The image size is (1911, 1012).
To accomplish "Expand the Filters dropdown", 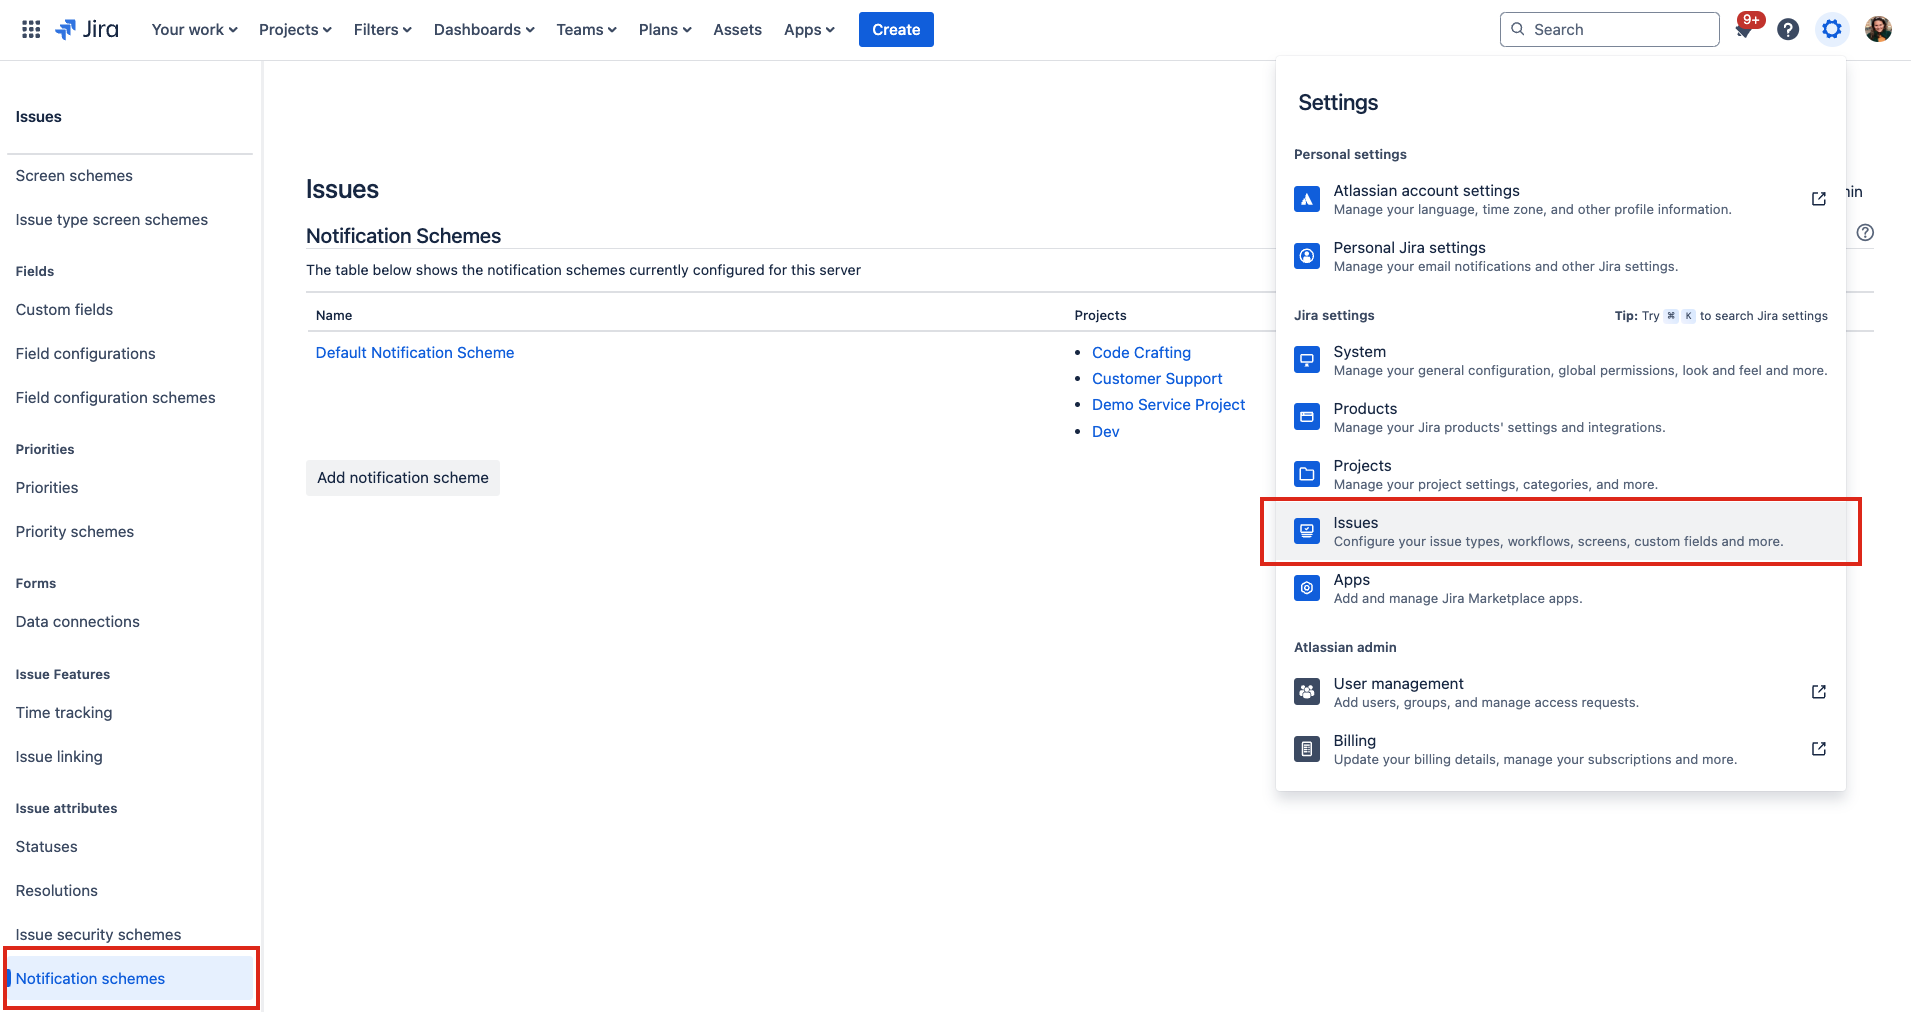I will [382, 30].
